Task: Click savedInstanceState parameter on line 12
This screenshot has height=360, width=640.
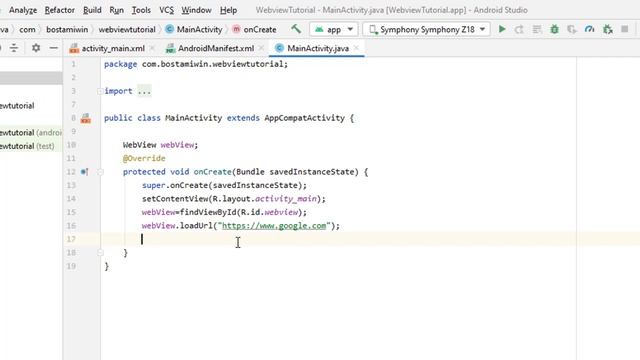Action: [311, 172]
